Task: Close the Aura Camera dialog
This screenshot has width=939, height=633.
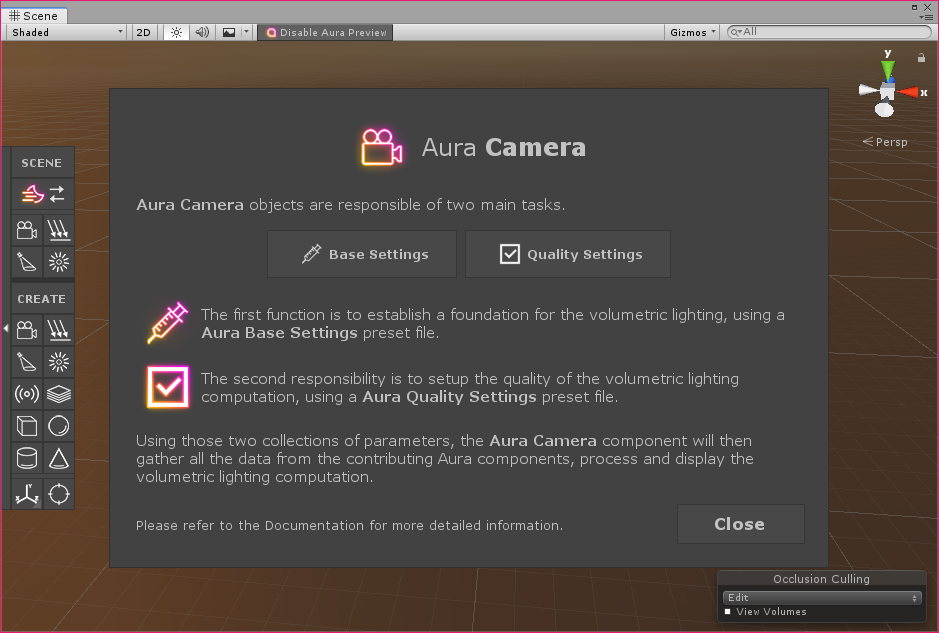Action: [x=741, y=524]
